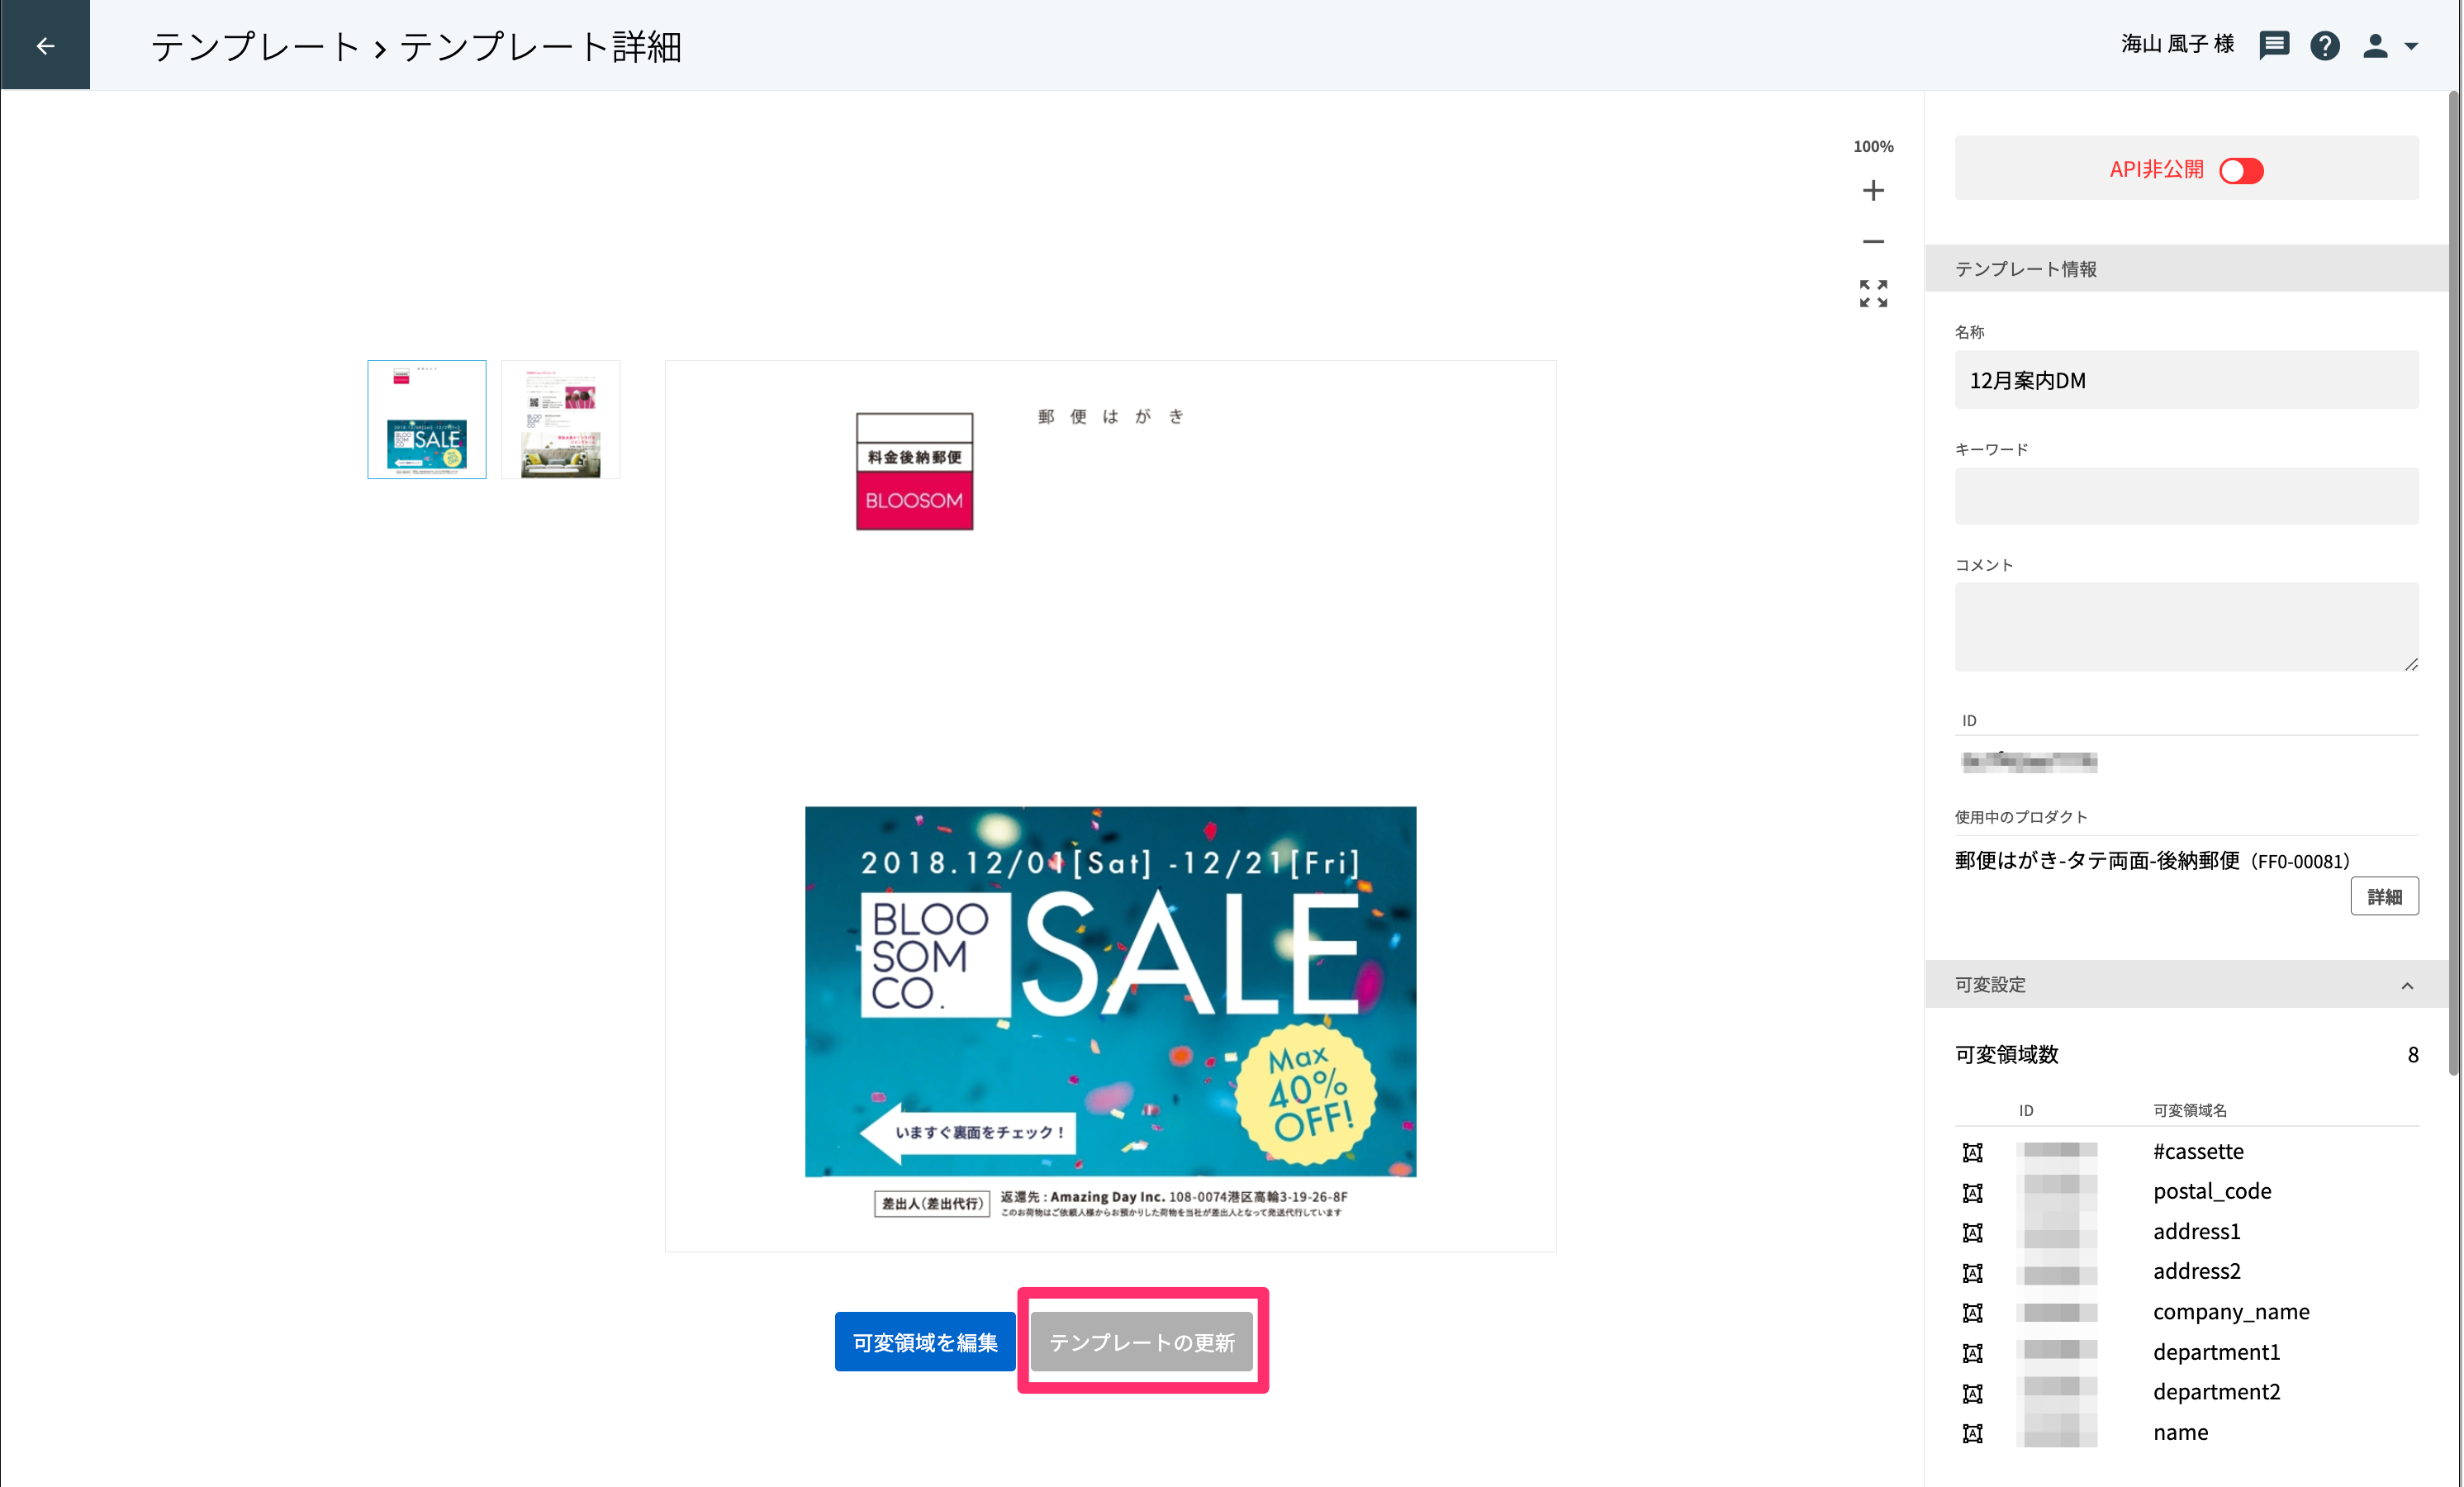Screen dimensions: 2464x1487
Task: Go back using the arrow icon
Action: pyautogui.click(x=45, y=45)
